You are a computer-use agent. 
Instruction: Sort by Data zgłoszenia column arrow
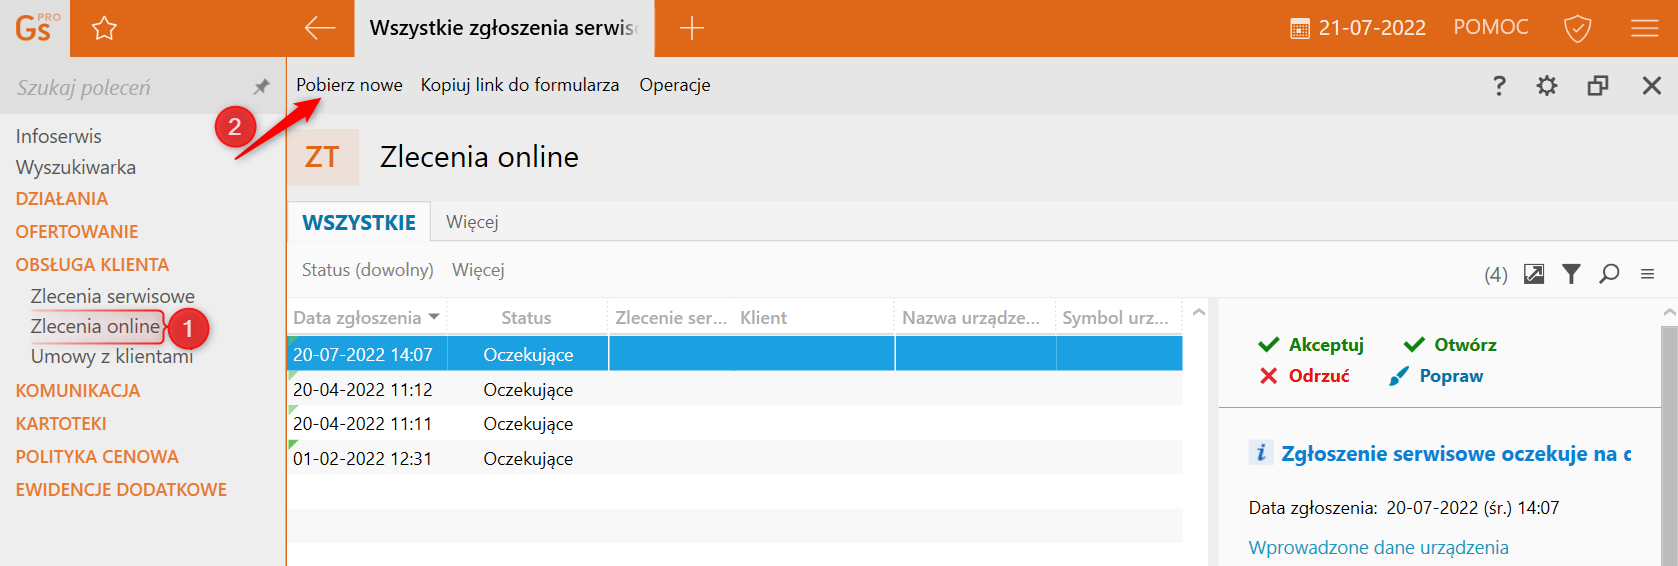click(434, 317)
